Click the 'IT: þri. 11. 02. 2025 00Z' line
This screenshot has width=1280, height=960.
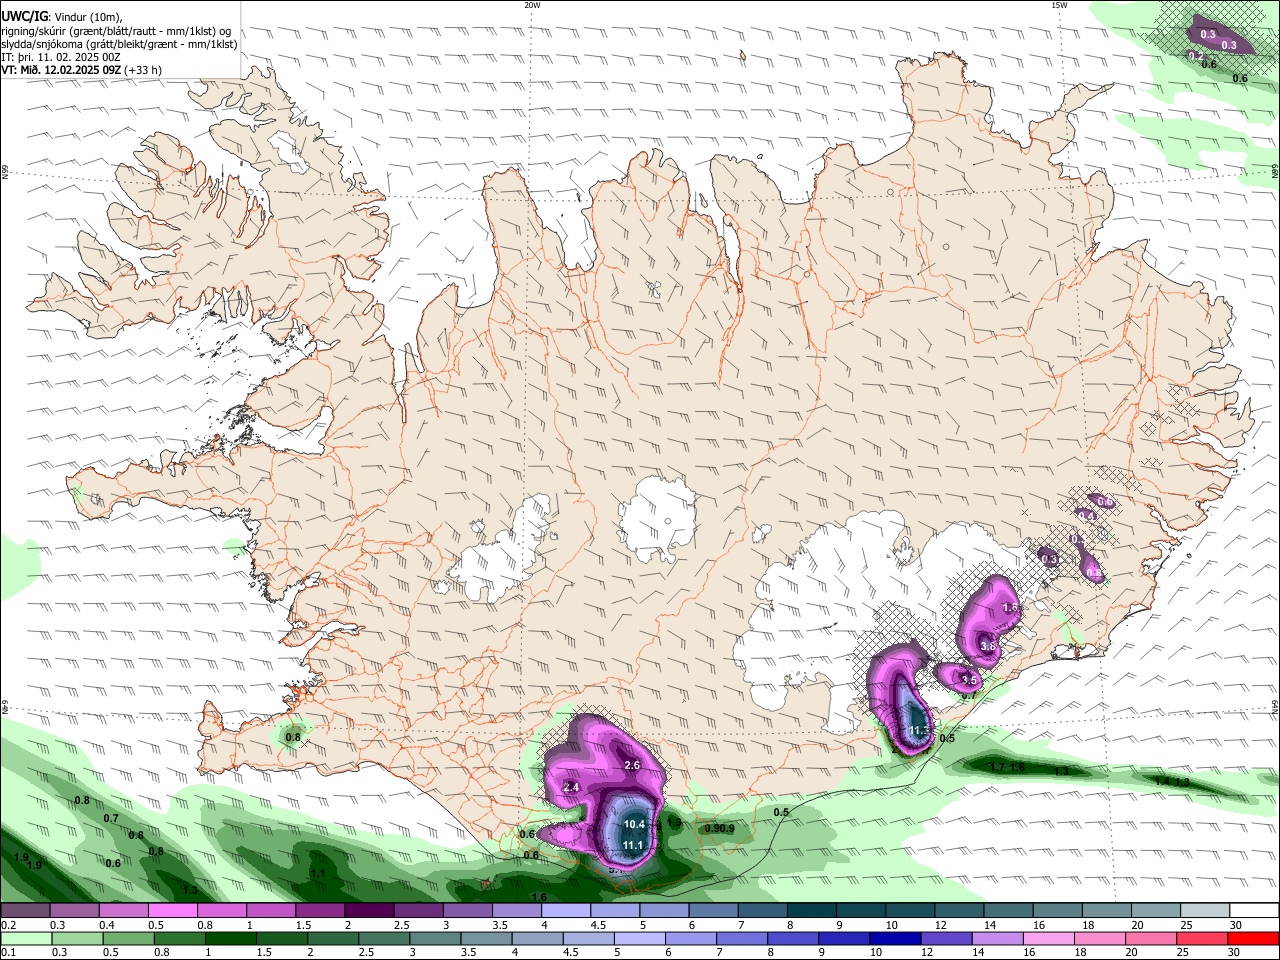tap(61, 57)
